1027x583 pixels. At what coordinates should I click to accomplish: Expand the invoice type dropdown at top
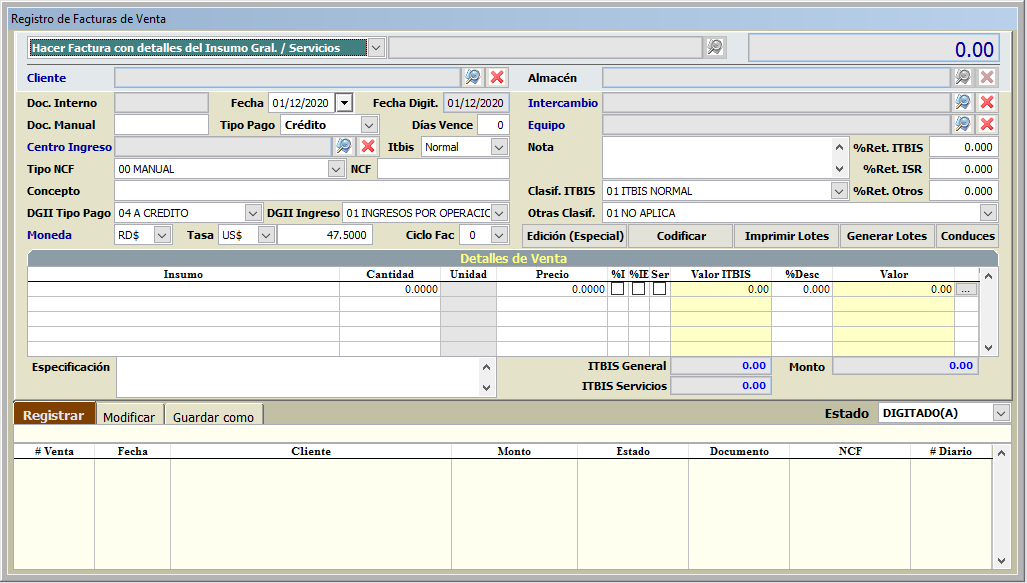coord(376,48)
